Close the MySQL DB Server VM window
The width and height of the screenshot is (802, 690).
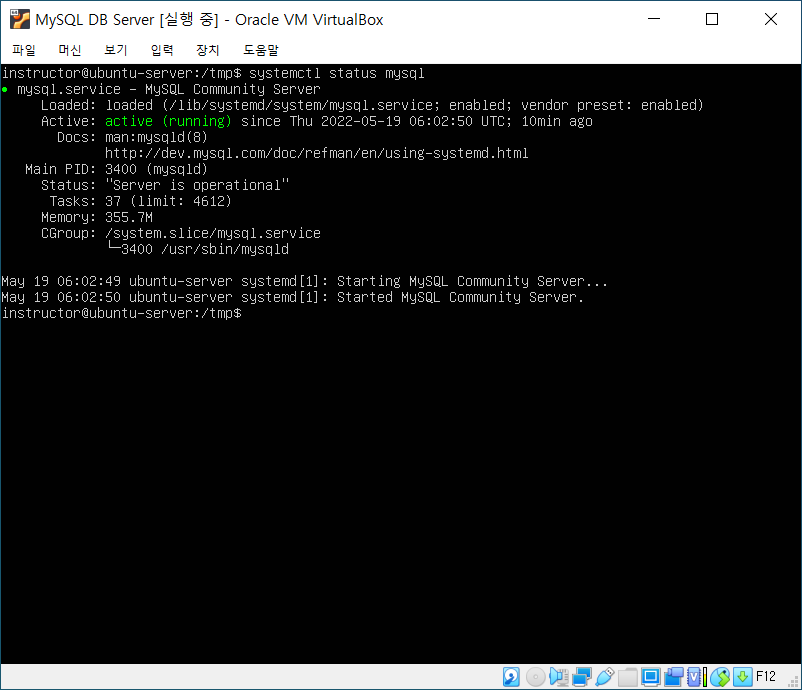(x=771, y=19)
